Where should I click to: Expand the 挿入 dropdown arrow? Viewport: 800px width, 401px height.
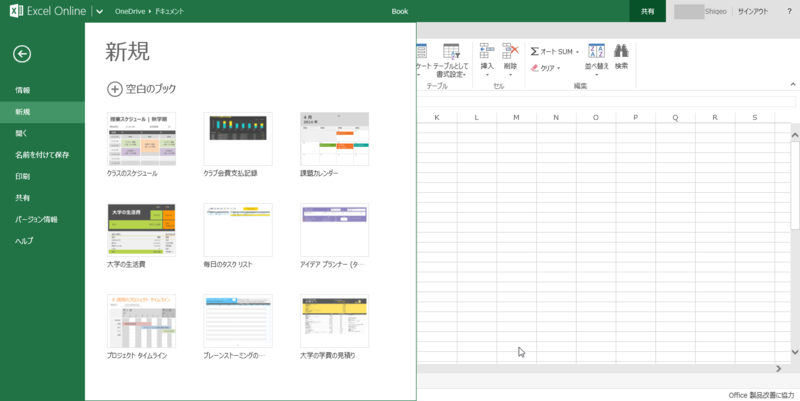487,75
